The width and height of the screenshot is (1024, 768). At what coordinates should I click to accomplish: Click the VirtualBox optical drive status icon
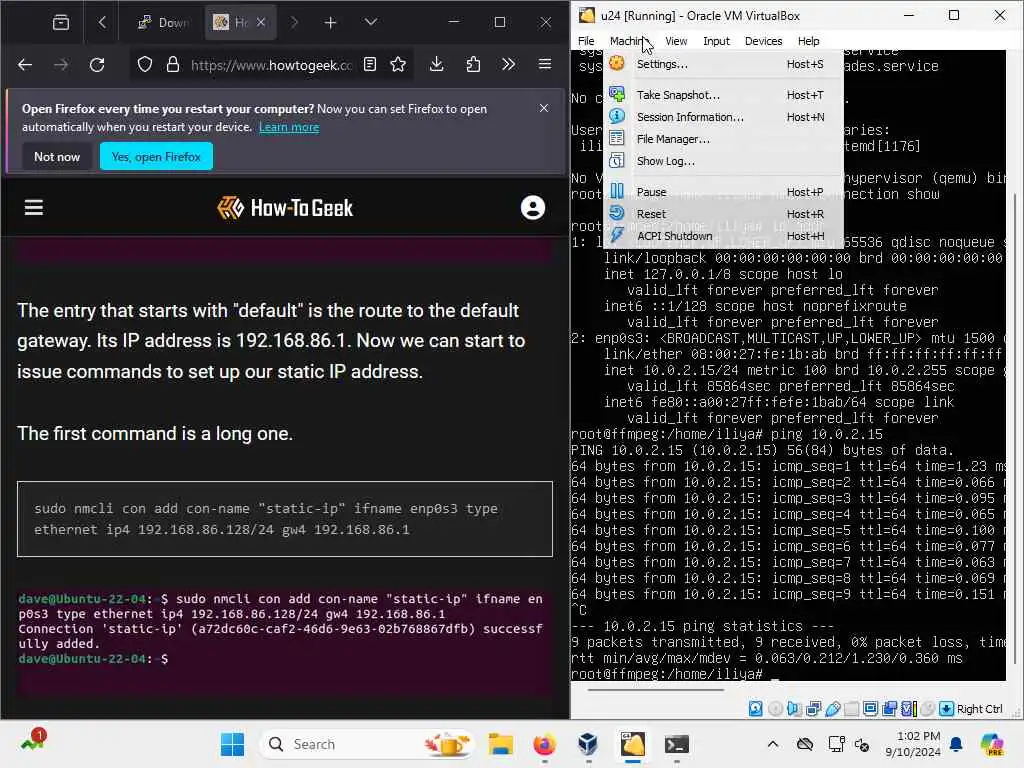(775, 709)
